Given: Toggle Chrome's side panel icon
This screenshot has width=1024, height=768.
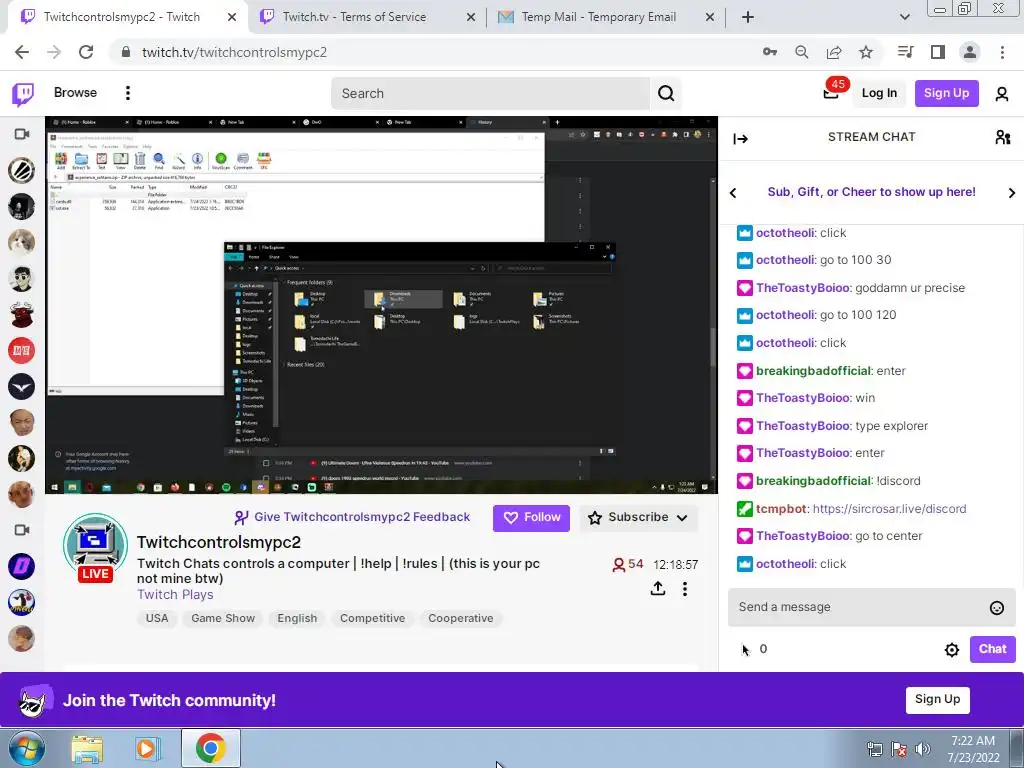Looking at the screenshot, I should 938,52.
